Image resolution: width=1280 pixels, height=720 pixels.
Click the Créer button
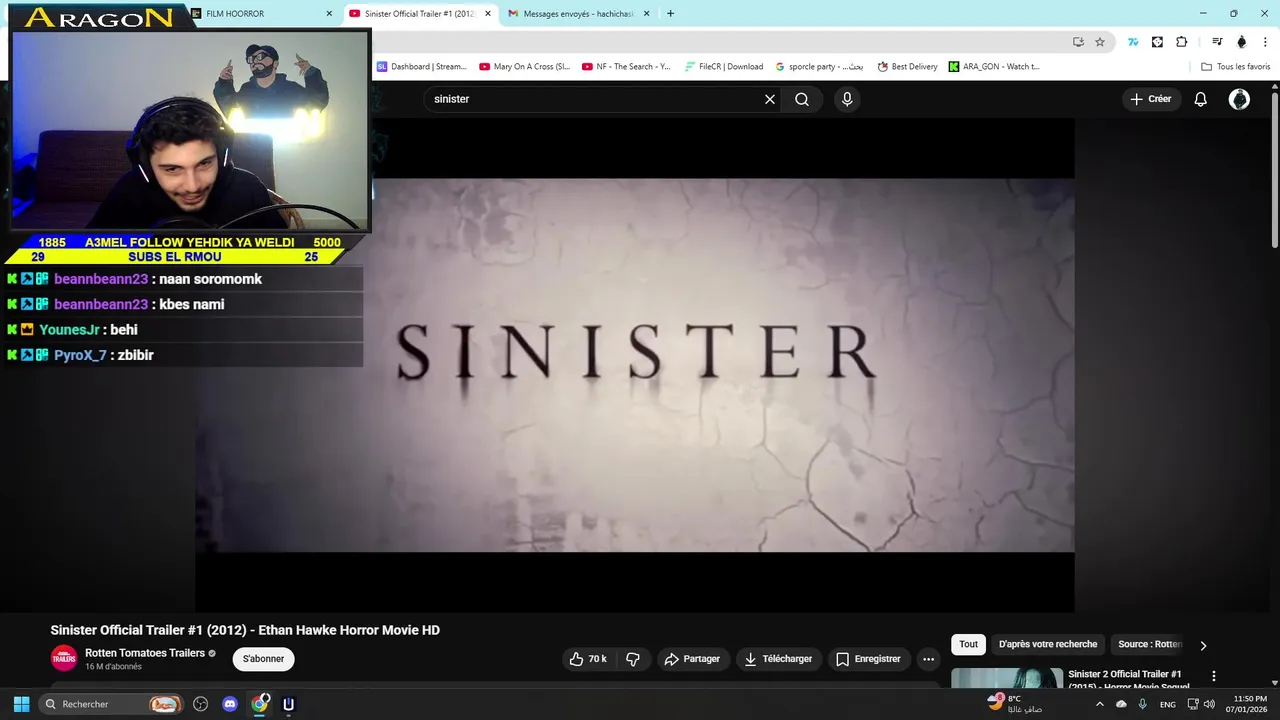coord(1151,99)
